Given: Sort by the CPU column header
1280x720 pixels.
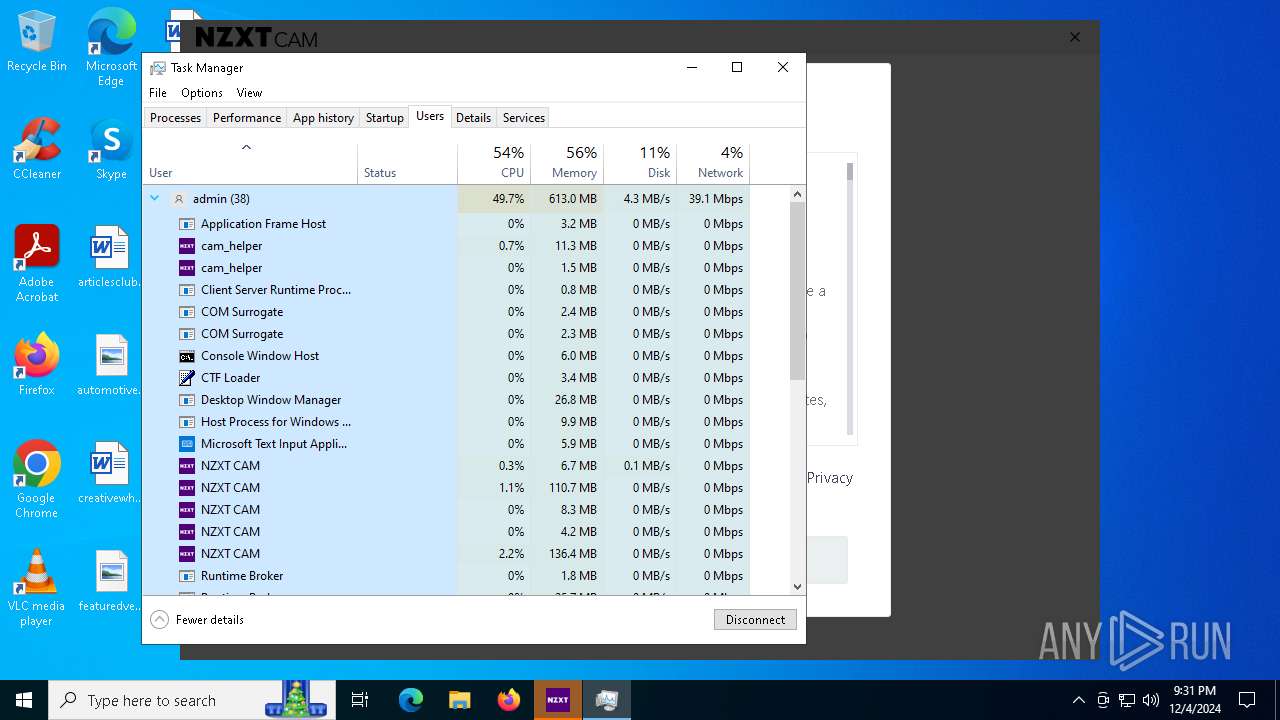Looking at the screenshot, I should tap(494, 163).
